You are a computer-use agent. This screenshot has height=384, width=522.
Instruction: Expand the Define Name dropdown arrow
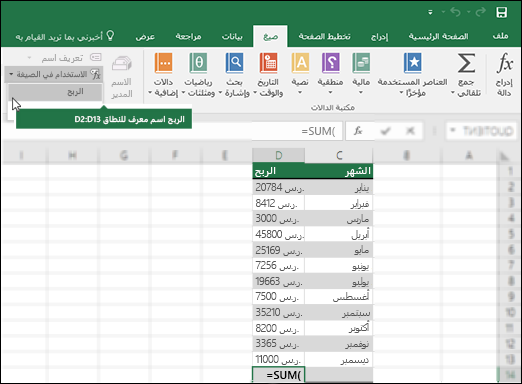(x=29, y=58)
